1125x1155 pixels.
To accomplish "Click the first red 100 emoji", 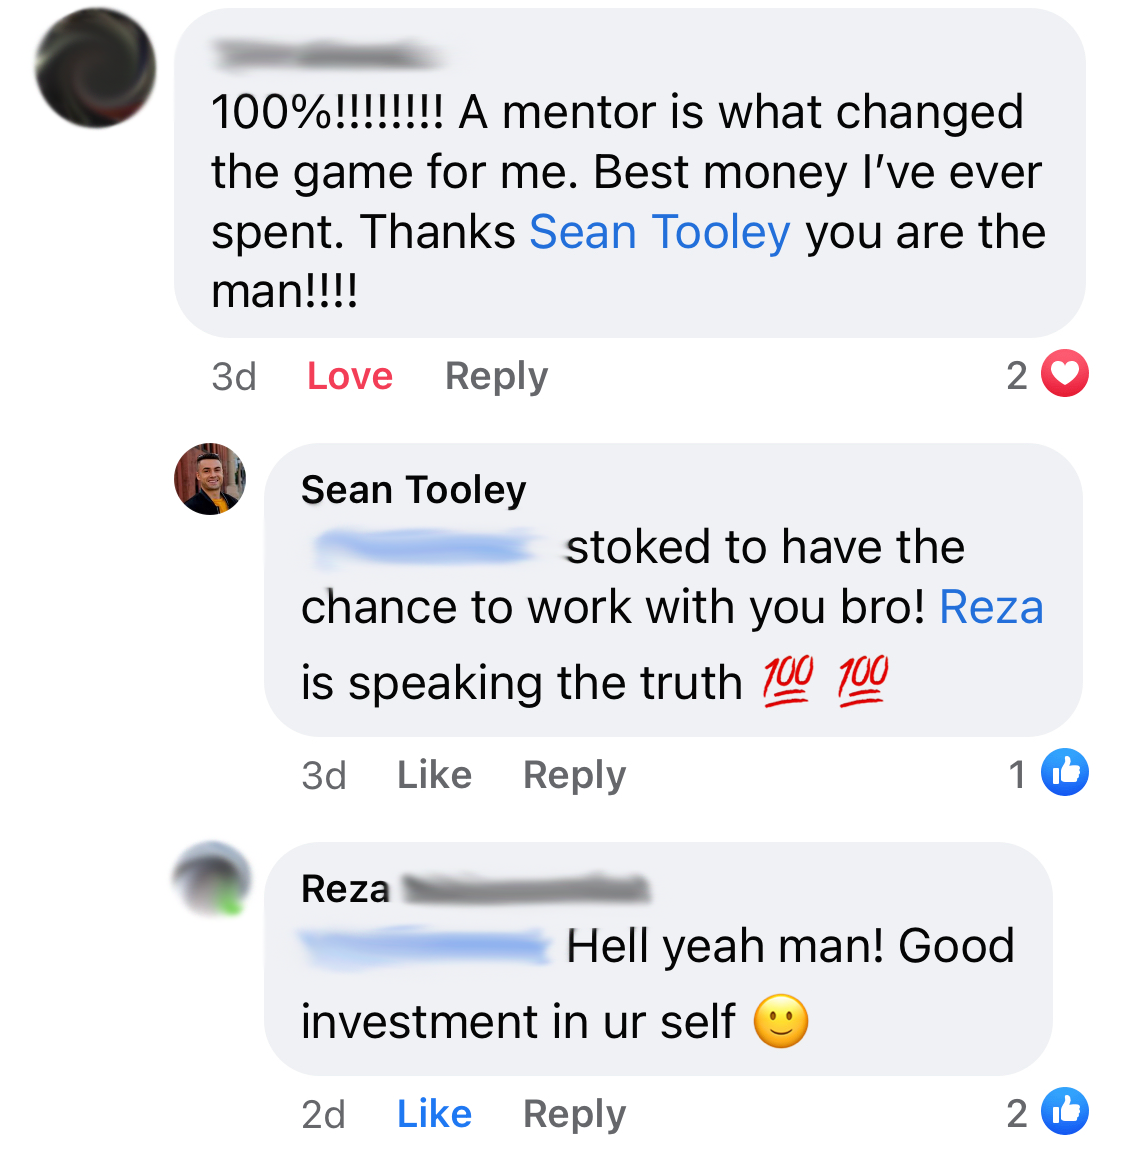I will pyautogui.click(x=787, y=681).
